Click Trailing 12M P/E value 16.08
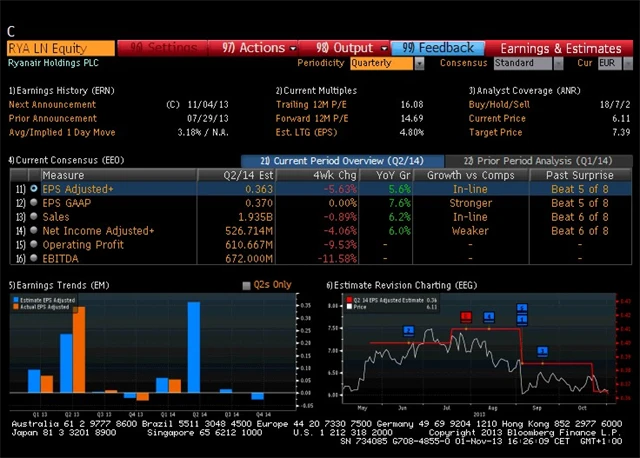 click(x=412, y=104)
